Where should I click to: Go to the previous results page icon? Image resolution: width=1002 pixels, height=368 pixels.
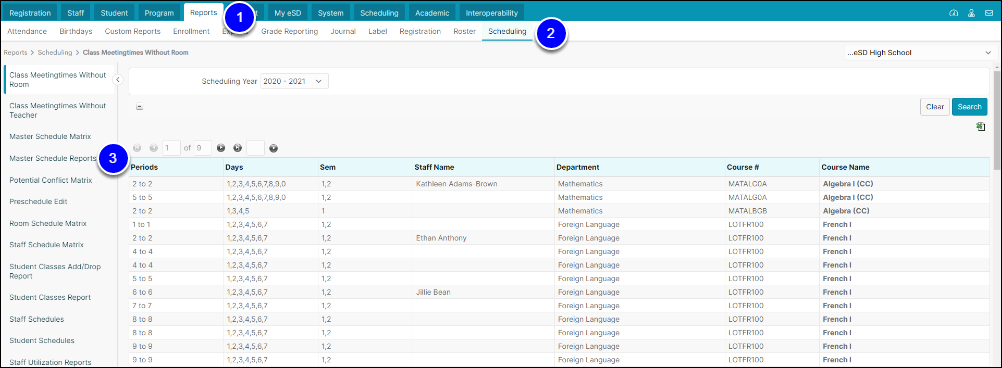pyautogui.click(x=153, y=148)
